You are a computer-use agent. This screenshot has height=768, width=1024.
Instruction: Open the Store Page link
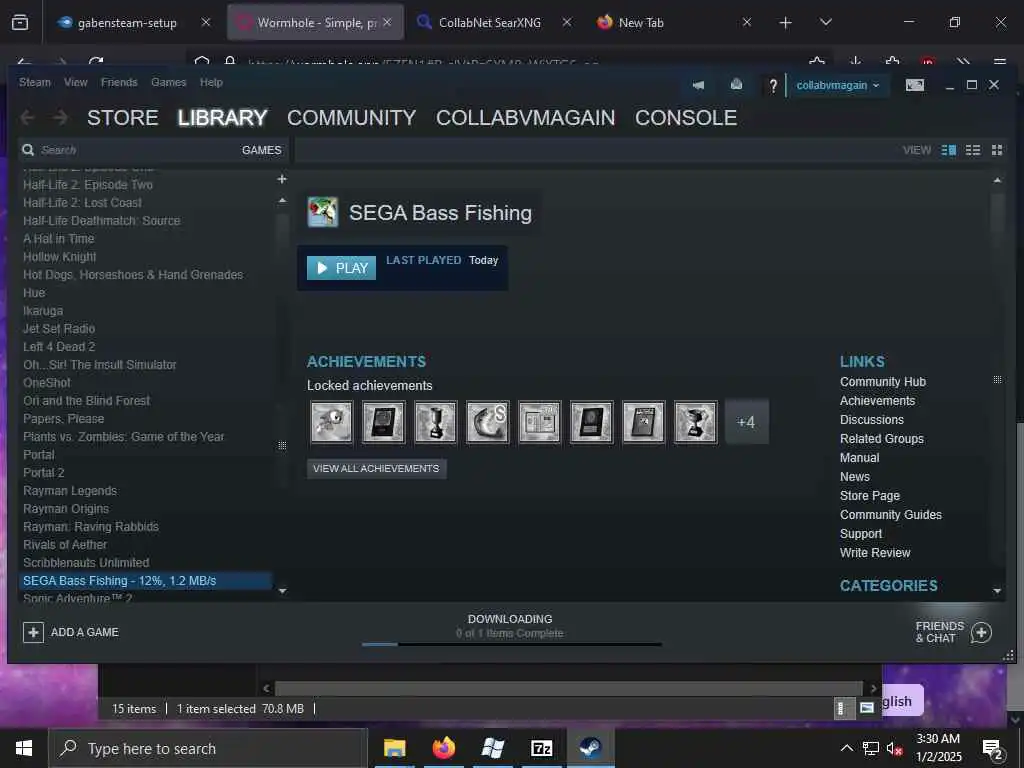(870, 496)
